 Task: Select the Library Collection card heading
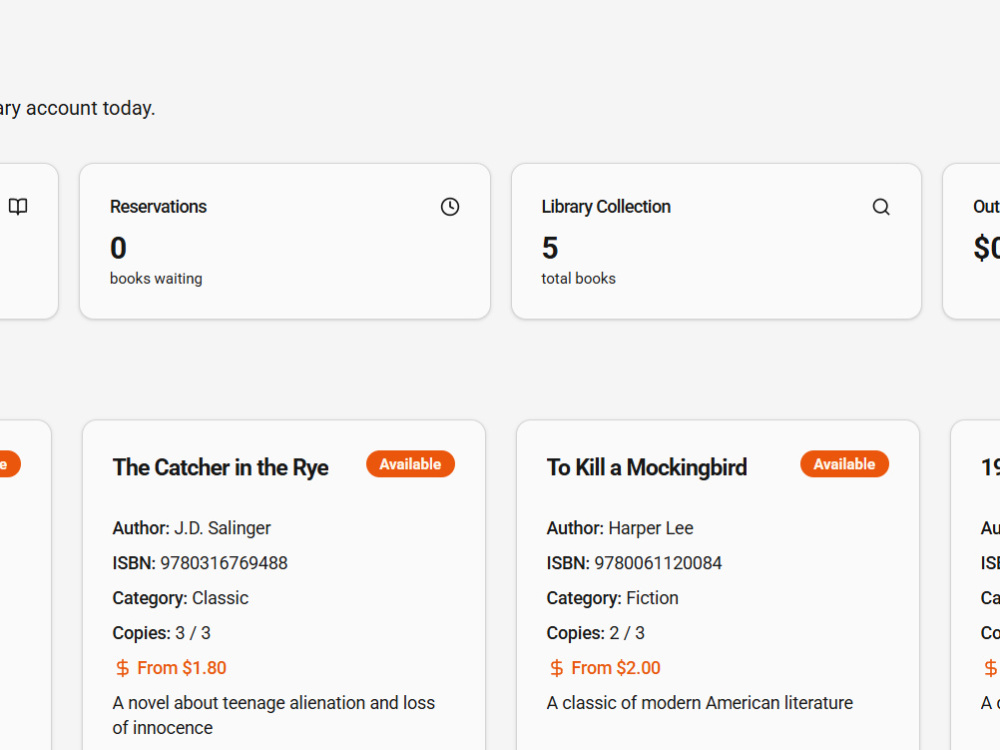[x=606, y=207]
